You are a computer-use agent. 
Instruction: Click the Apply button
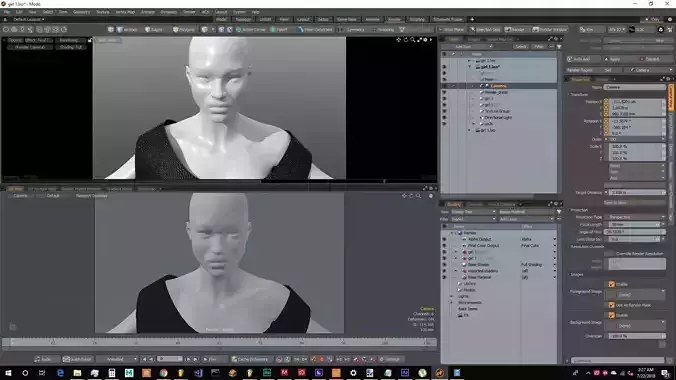click(x=615, y=59)
